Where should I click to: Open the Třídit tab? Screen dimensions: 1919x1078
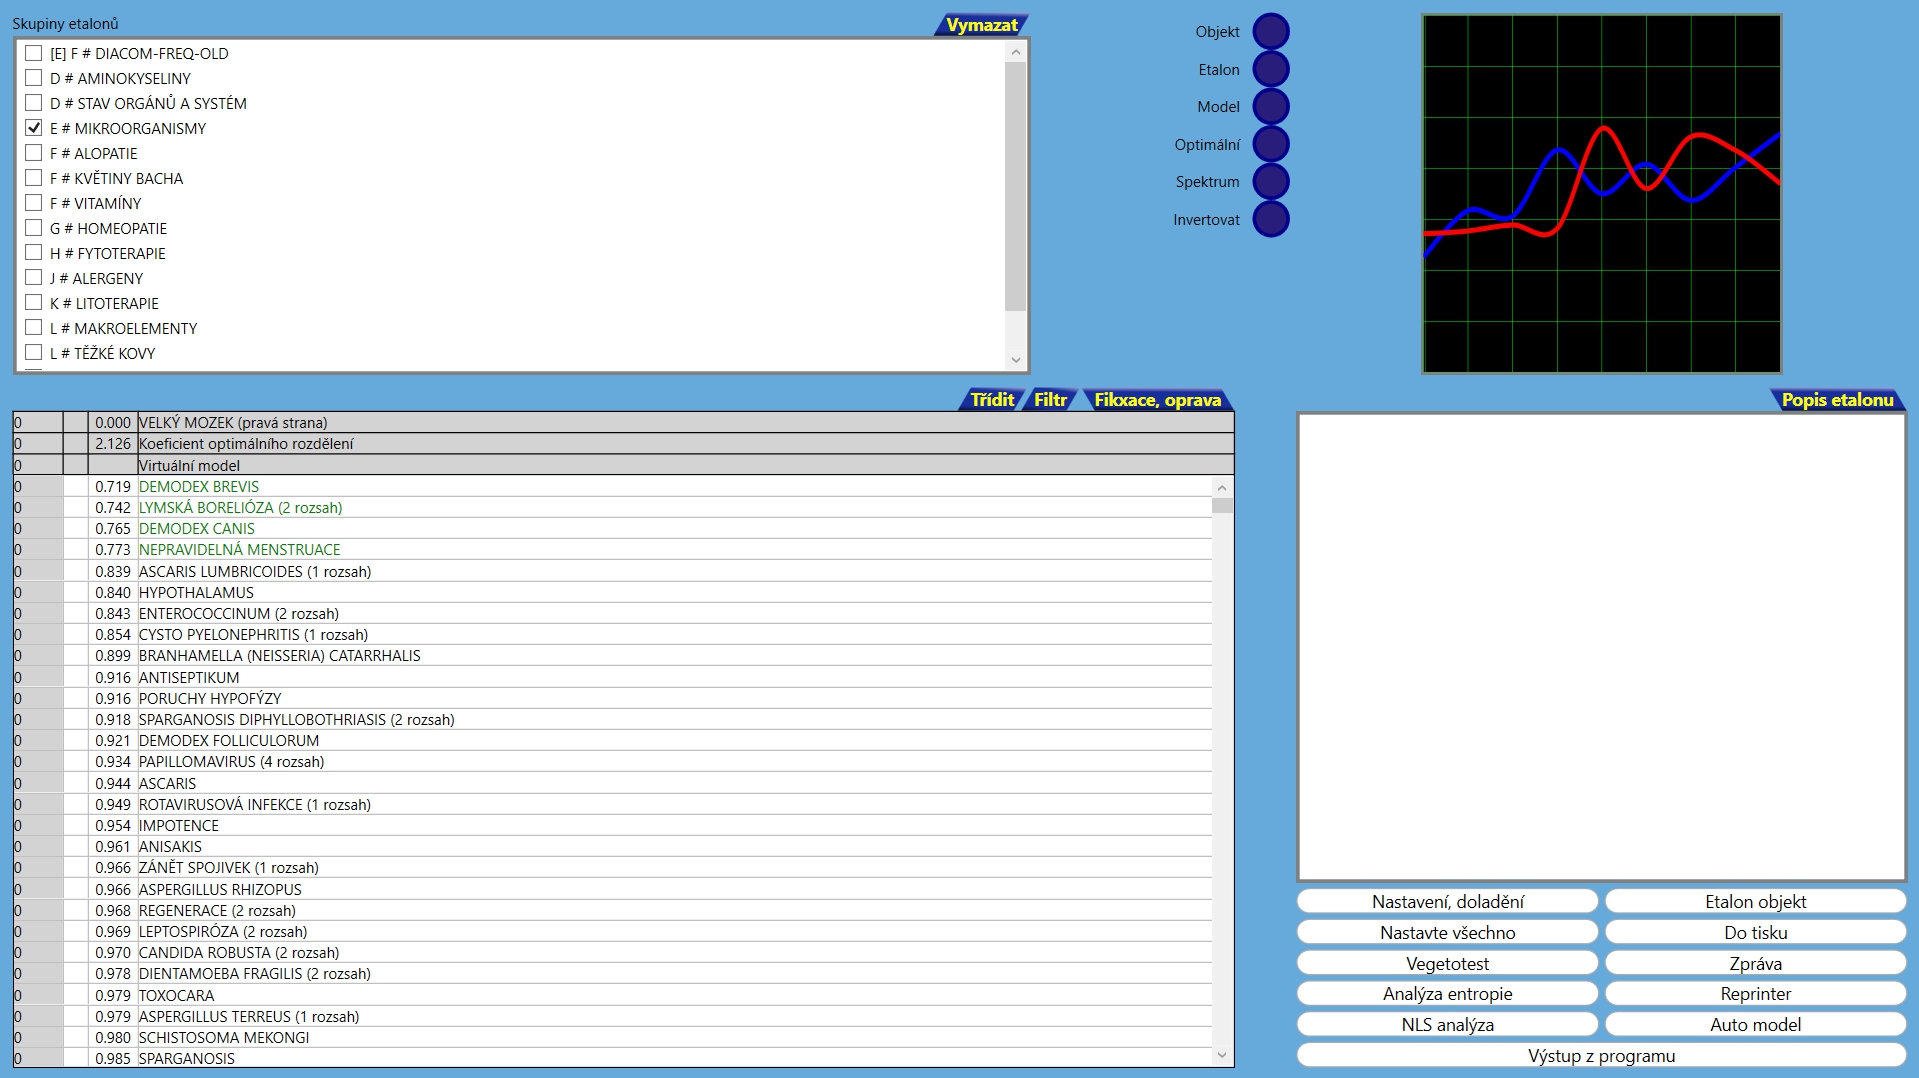(991, 400)
